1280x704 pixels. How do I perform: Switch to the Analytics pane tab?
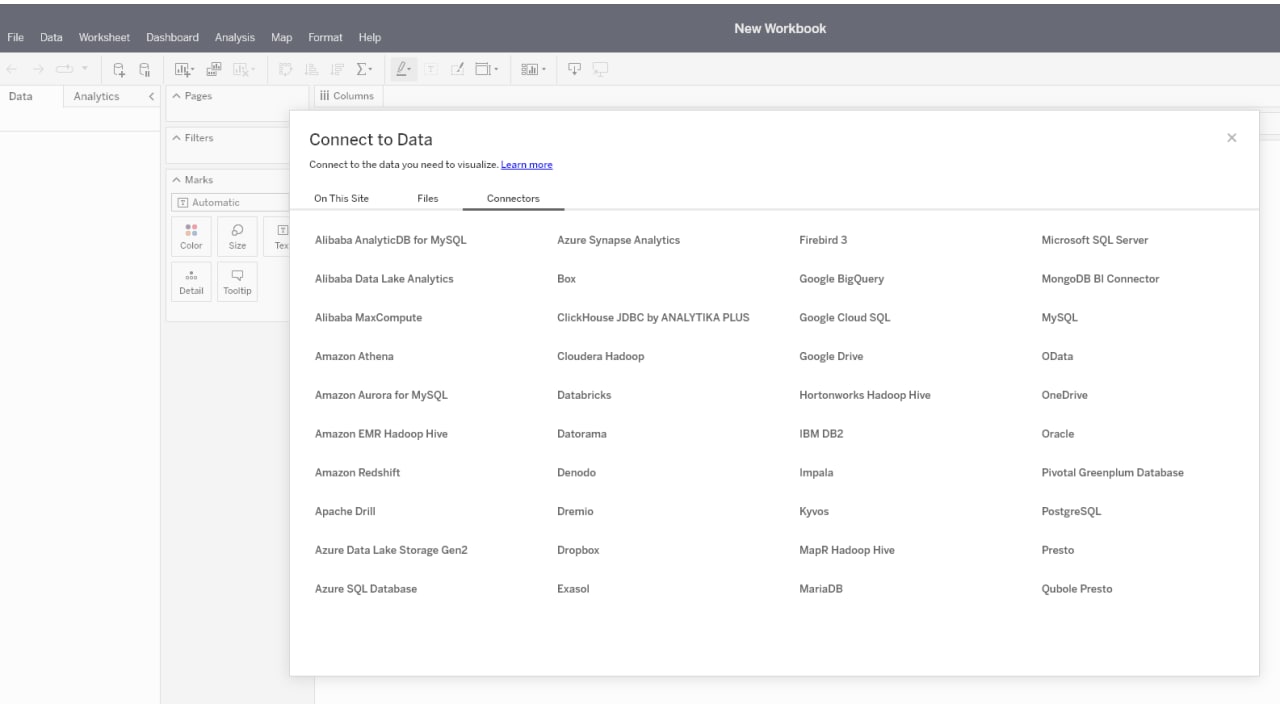(96, 96)
